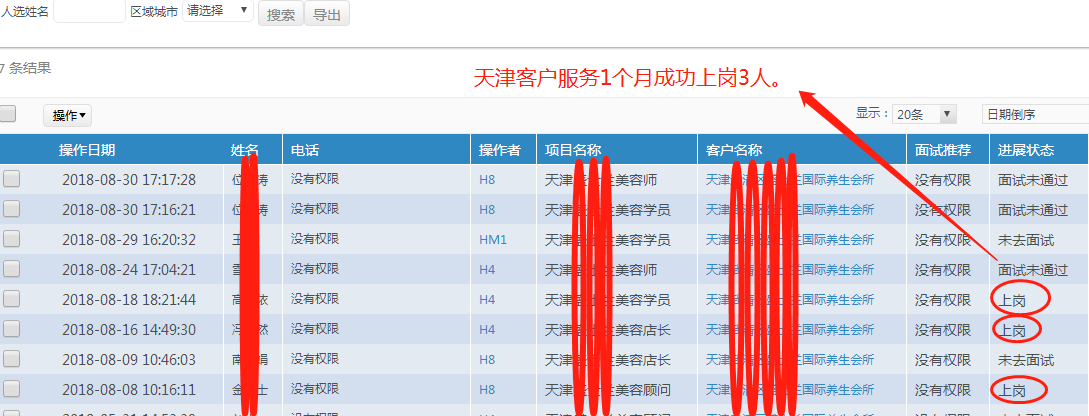Tick checkbox for row 2018-08-16 14:49:30

coord(11,328)
